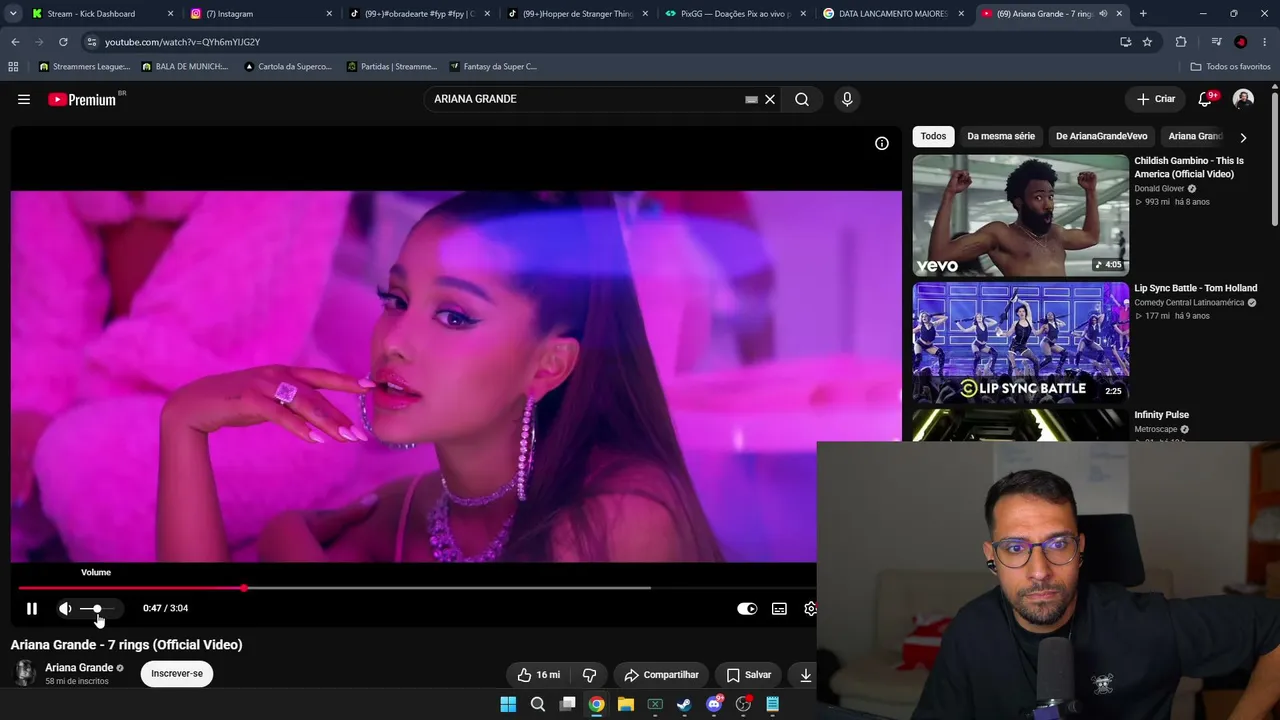Mute the video with the speaker icon
This screenshot has height=720, width=1280.
tap(65, 608)
